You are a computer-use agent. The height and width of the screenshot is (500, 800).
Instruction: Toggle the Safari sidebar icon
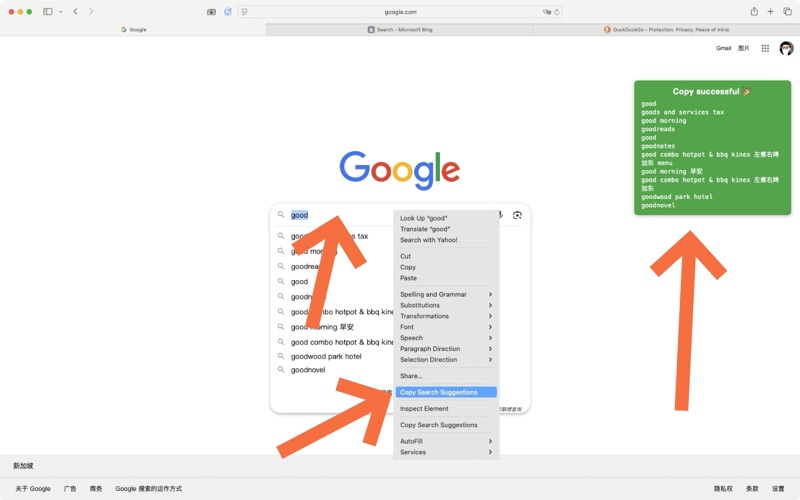click(x=48, y=12)
